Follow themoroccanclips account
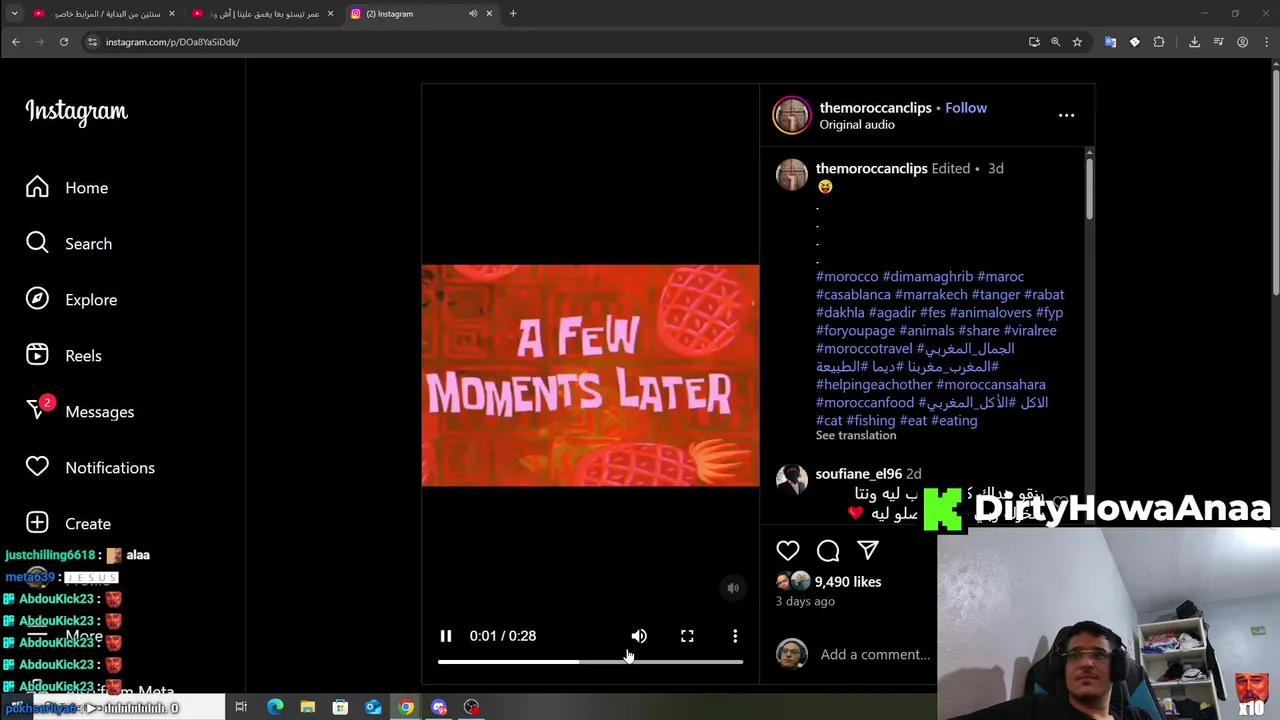The height and width of the screenshot is (720, 1280). 966,108
